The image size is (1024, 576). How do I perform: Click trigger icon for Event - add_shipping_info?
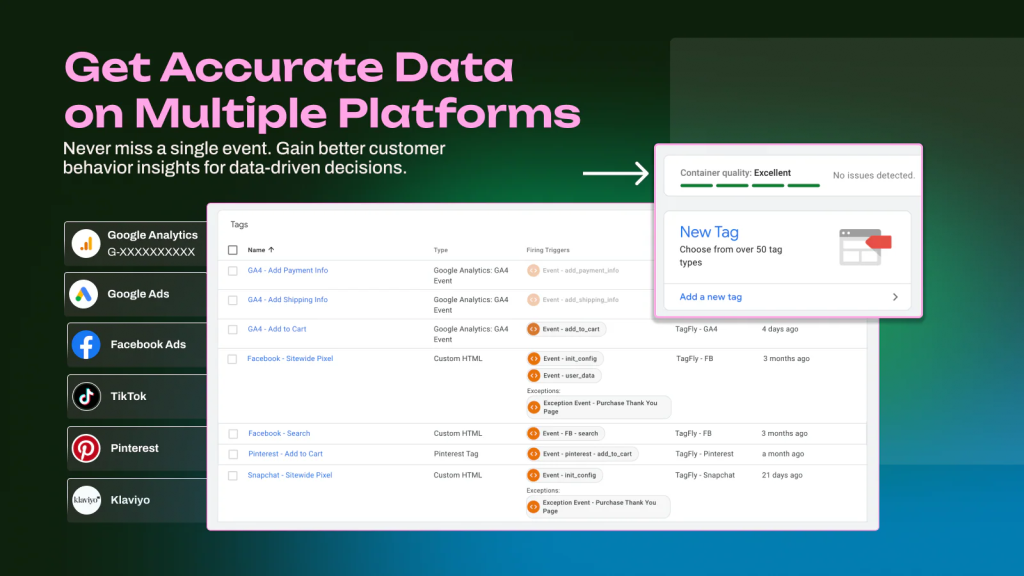pos(534,300)
